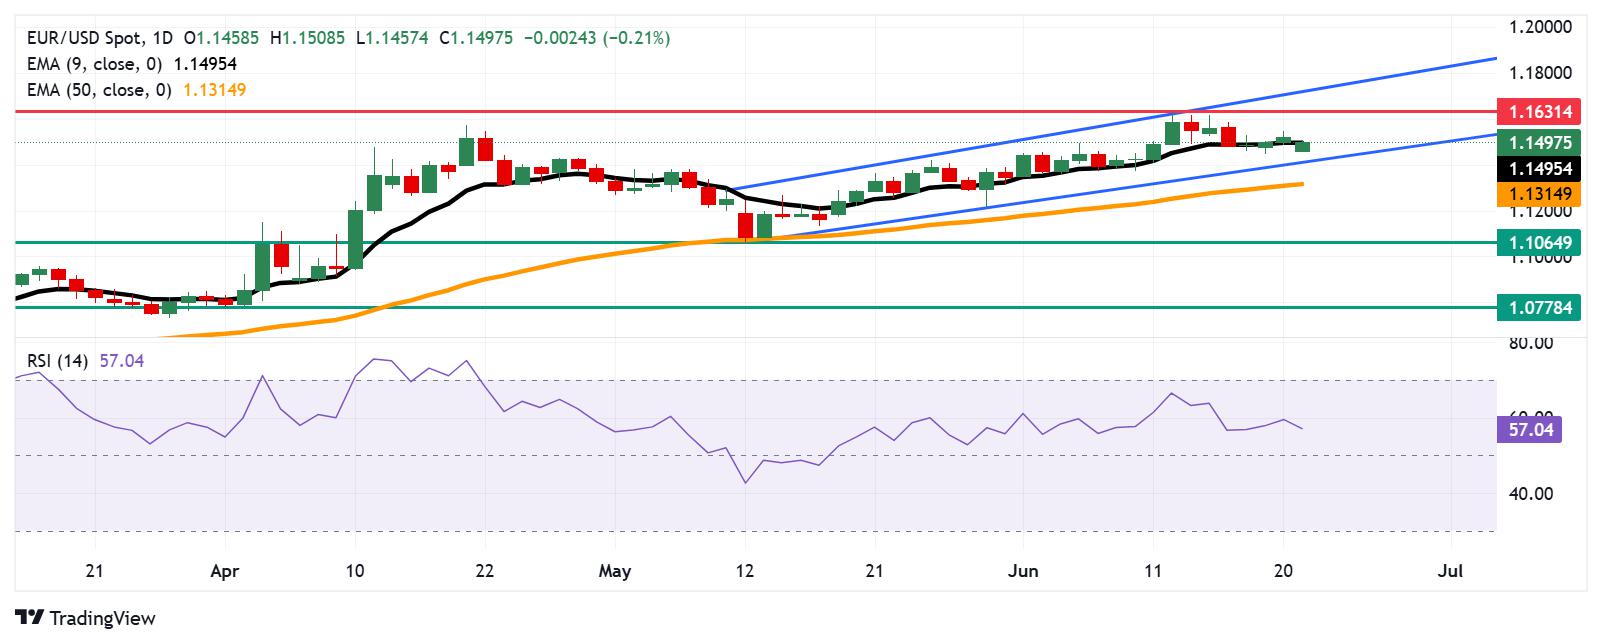
Task: Click the −0.00243 (−0.21%) change value
Action: click(597, 38)
